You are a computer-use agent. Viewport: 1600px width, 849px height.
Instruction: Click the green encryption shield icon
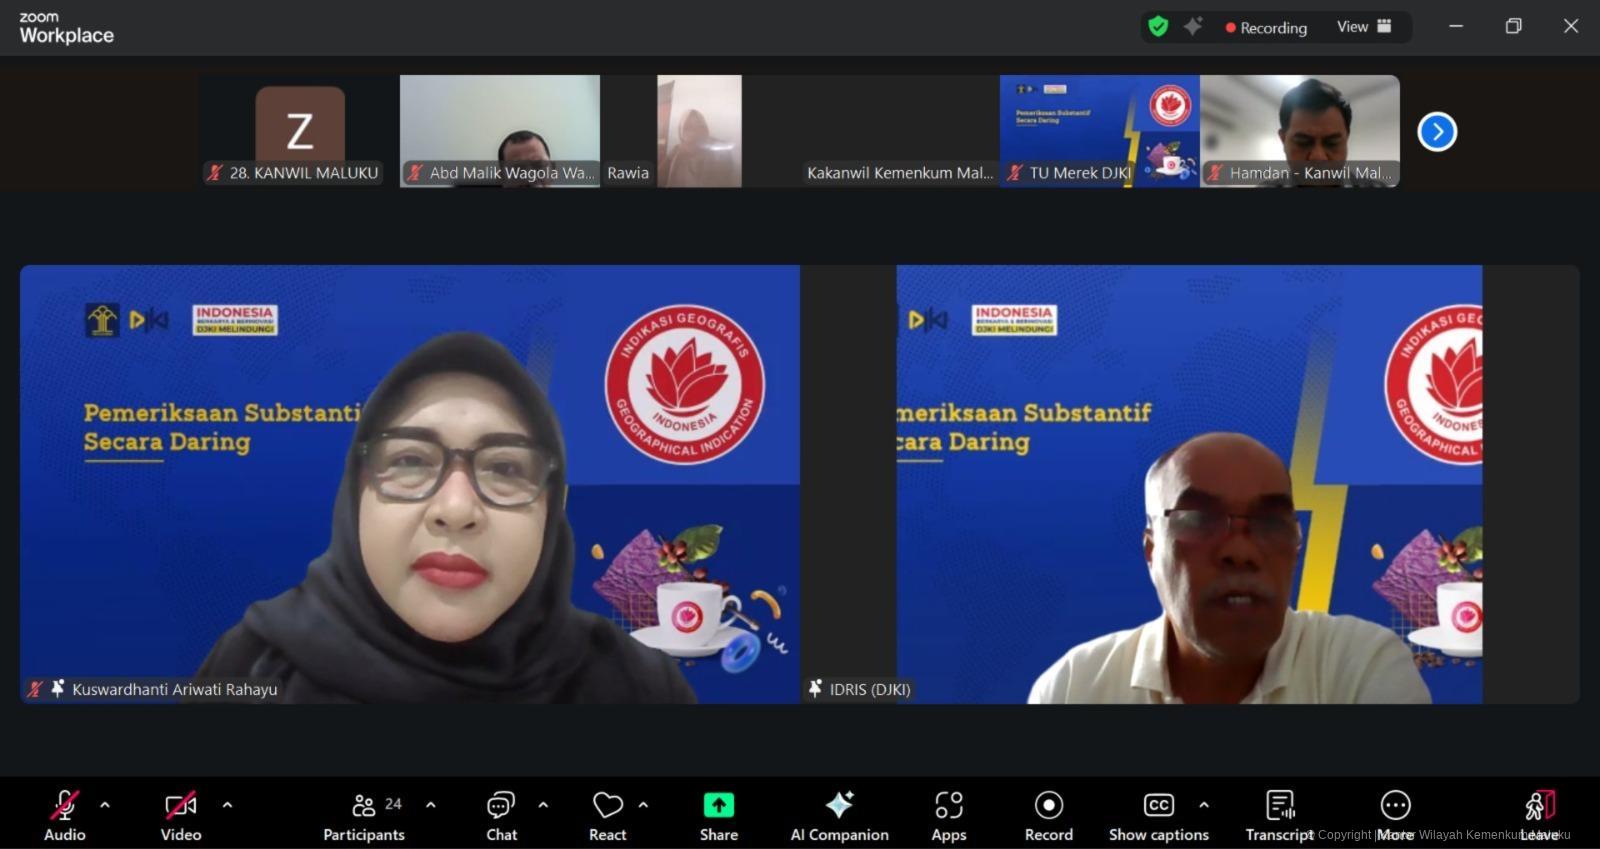pyautogui.click(x=1158, y=27)
